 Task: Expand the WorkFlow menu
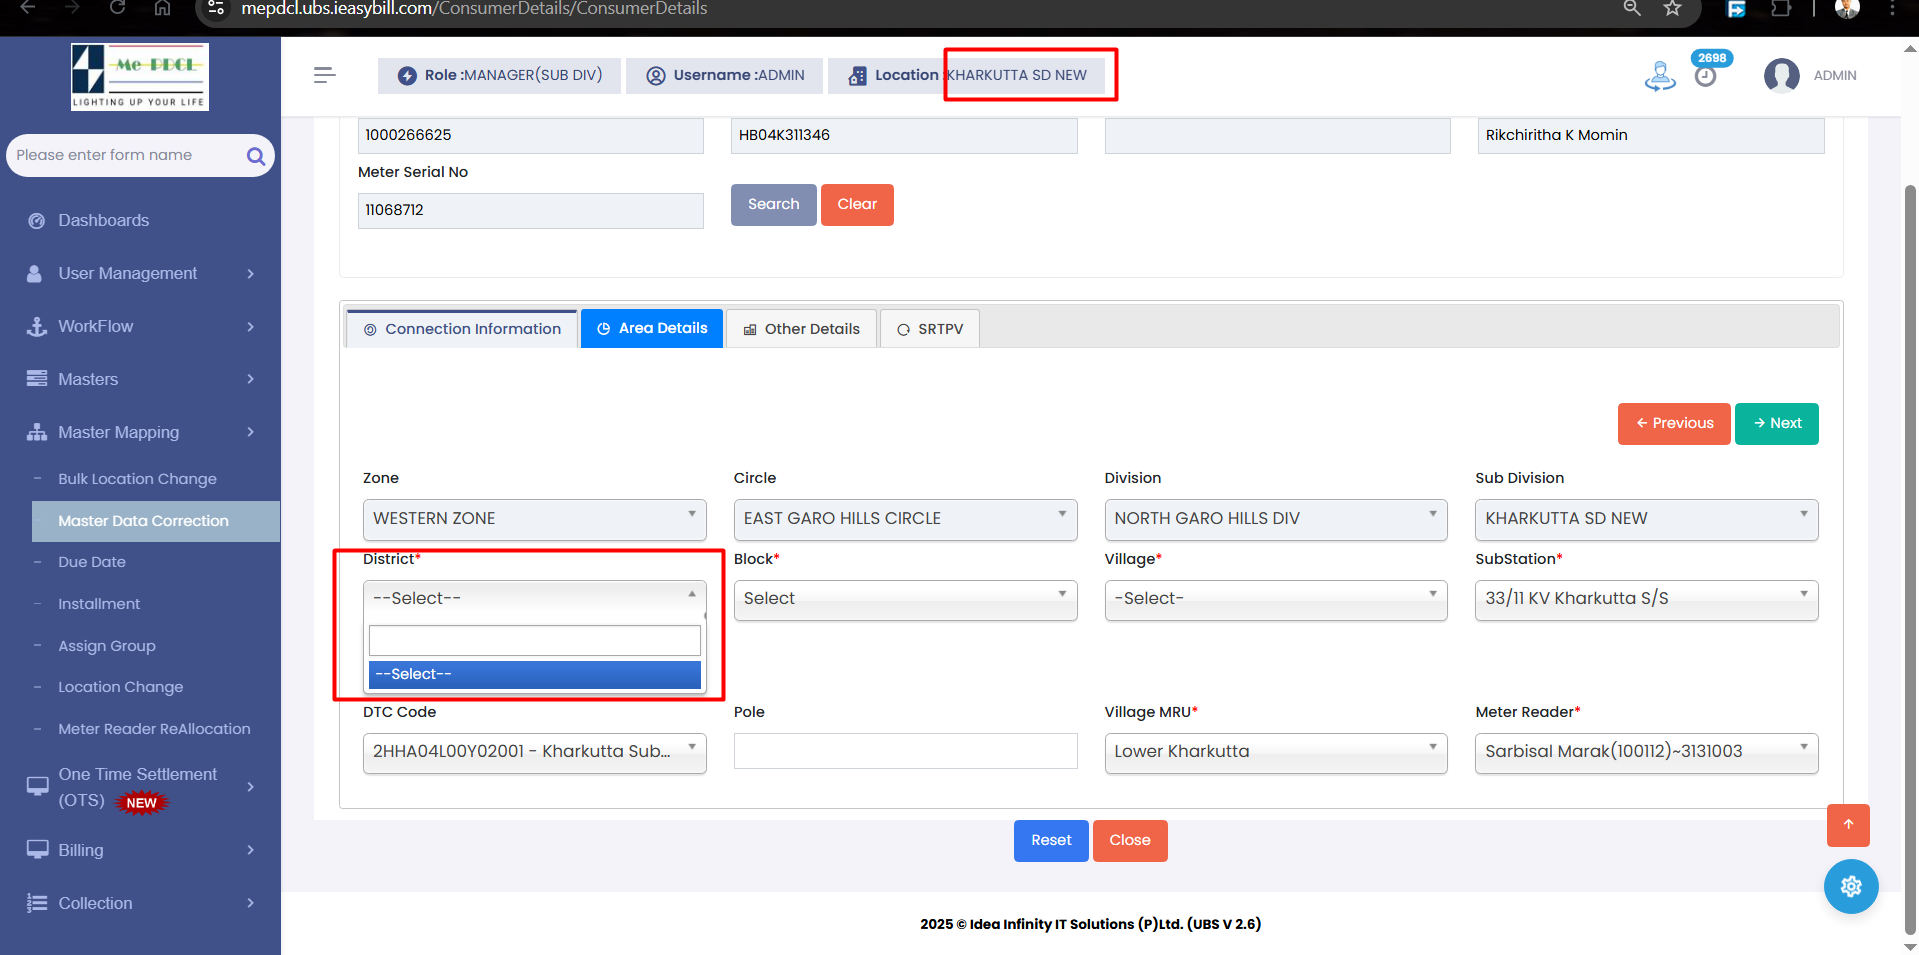tap(140, 326)
